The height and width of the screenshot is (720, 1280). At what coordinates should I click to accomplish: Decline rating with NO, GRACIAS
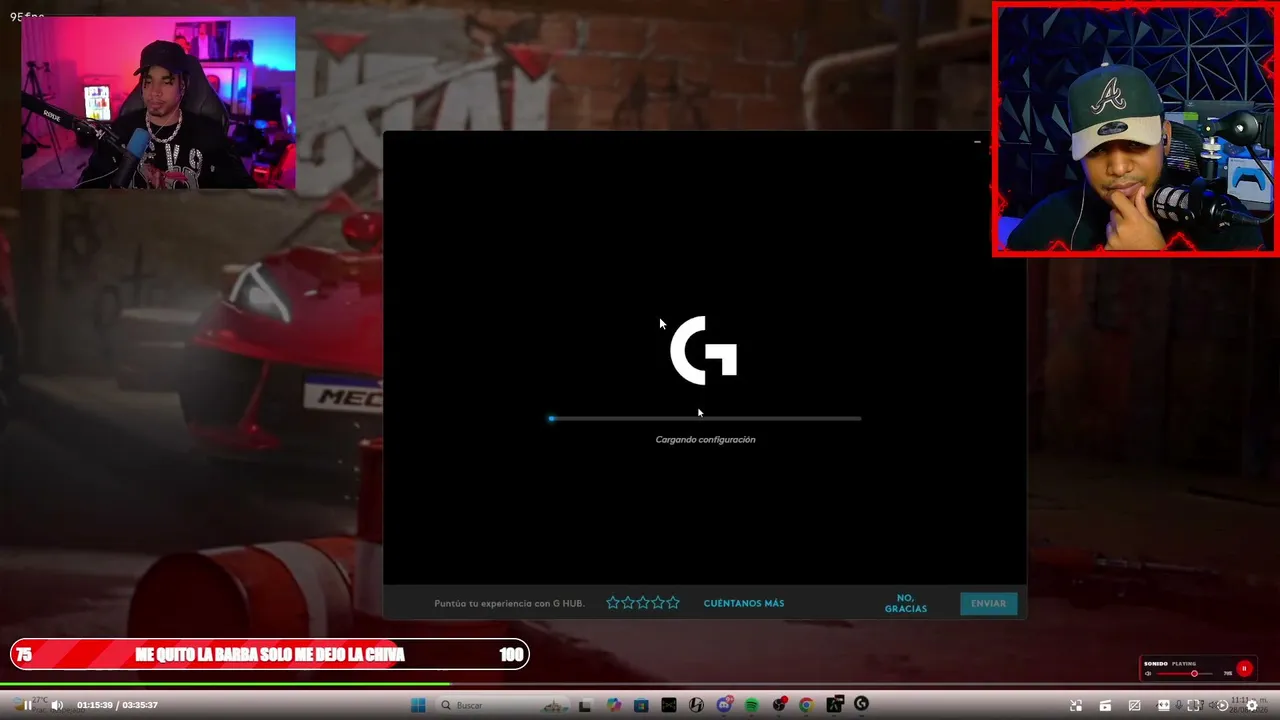(906, 603)
